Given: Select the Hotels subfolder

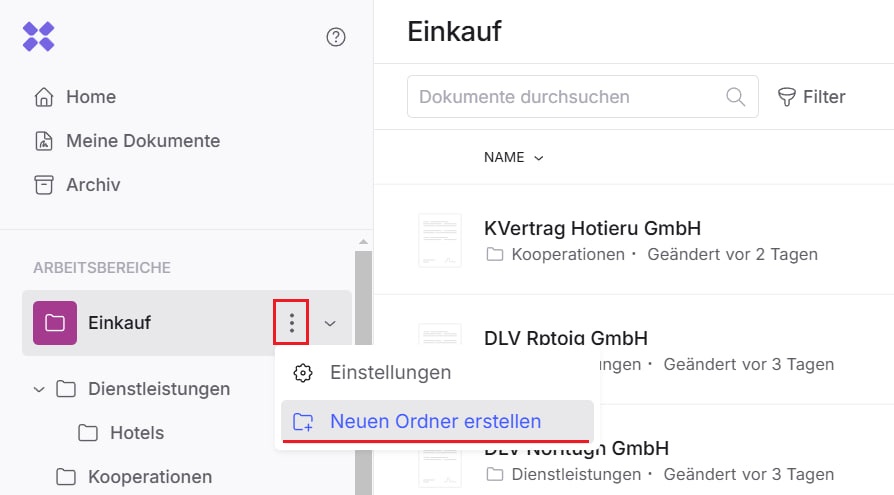Looking at the screenshot, I should tap(136, 433).
